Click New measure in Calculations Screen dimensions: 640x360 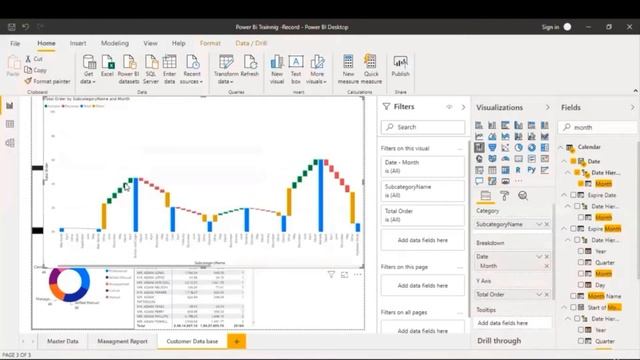point(348,69)
